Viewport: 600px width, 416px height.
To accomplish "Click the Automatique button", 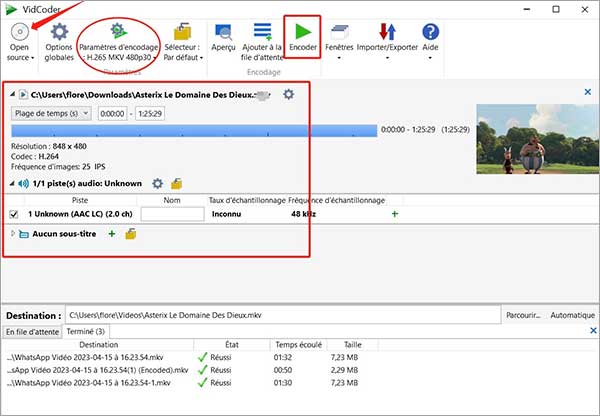I will tap(572, 315).
